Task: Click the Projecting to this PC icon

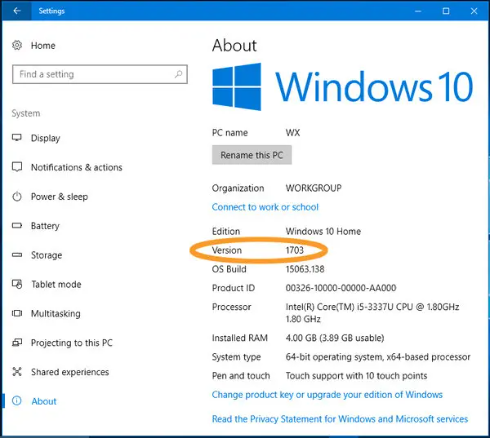Action: pos(17,342)
